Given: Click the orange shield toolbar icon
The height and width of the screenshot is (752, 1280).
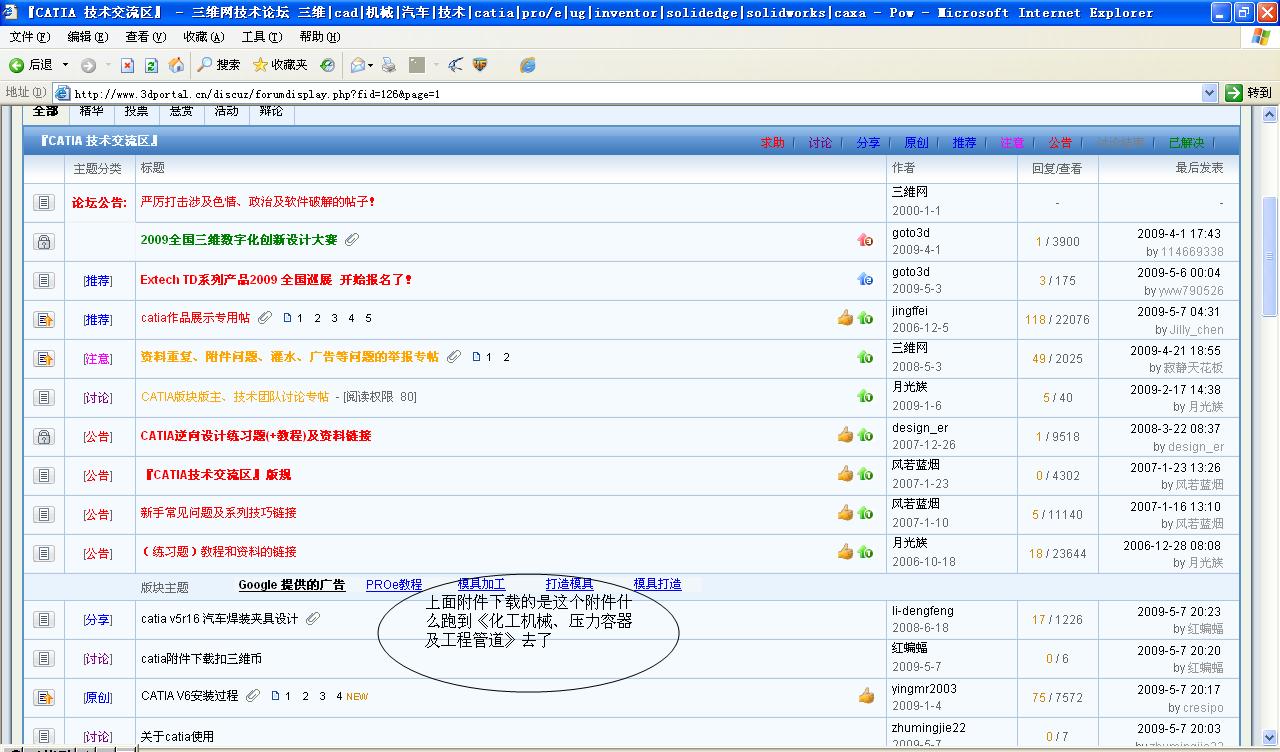Looking at the screenshot, I should point(480,65).
